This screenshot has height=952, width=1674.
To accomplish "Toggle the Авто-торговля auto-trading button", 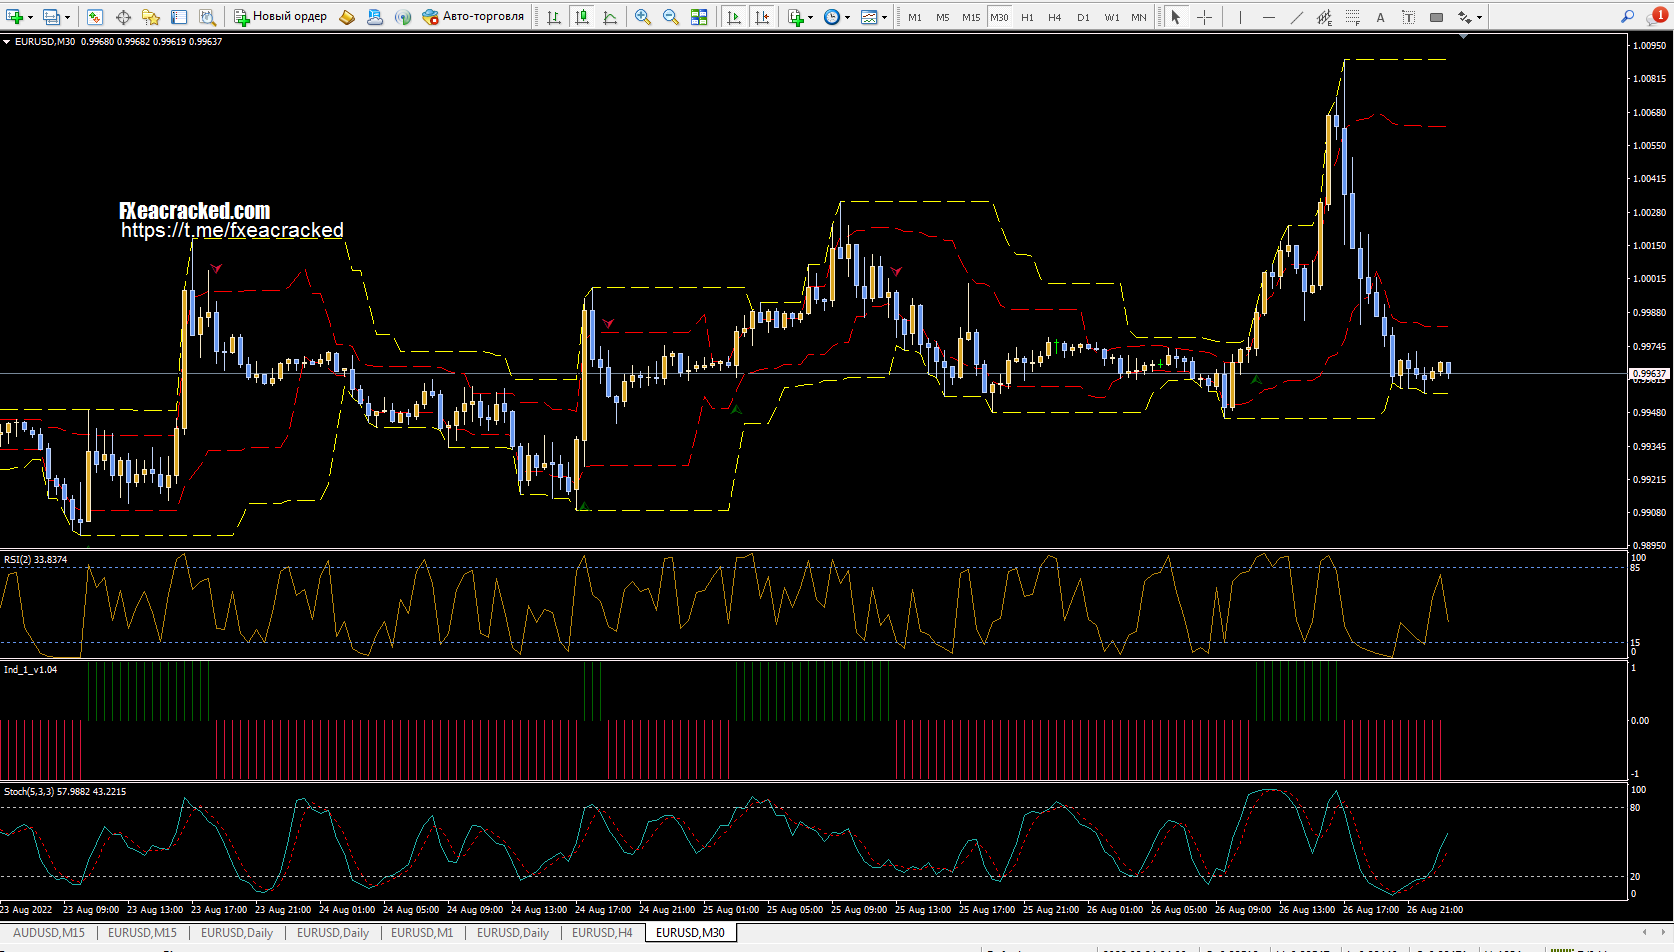I will tap(473, 17).
